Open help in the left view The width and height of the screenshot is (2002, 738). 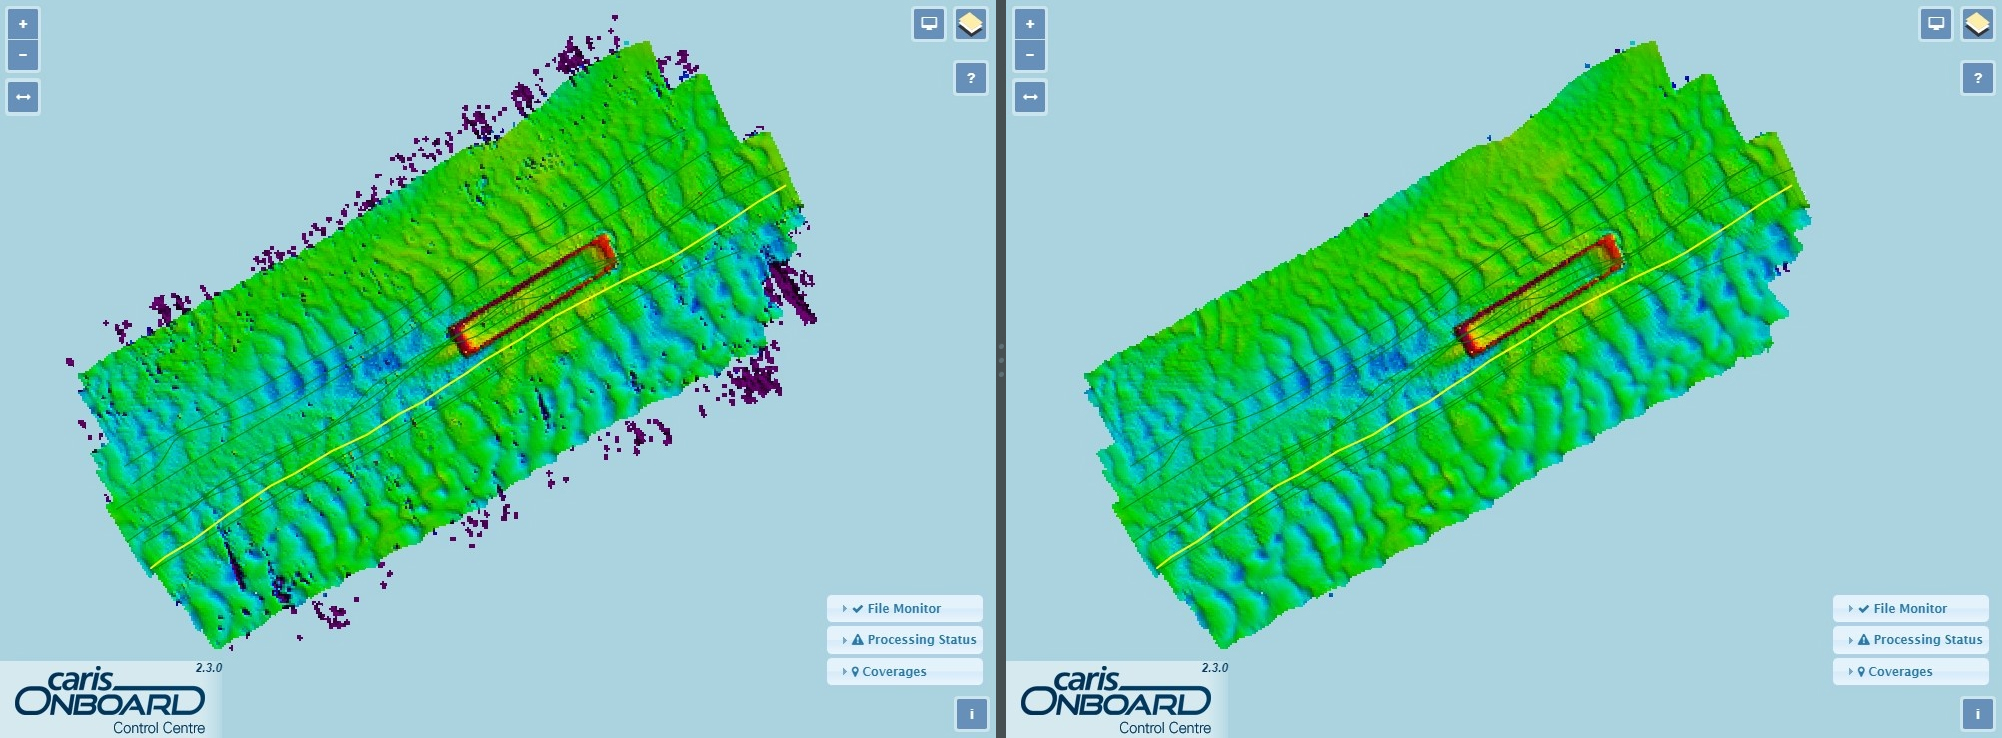971,78
